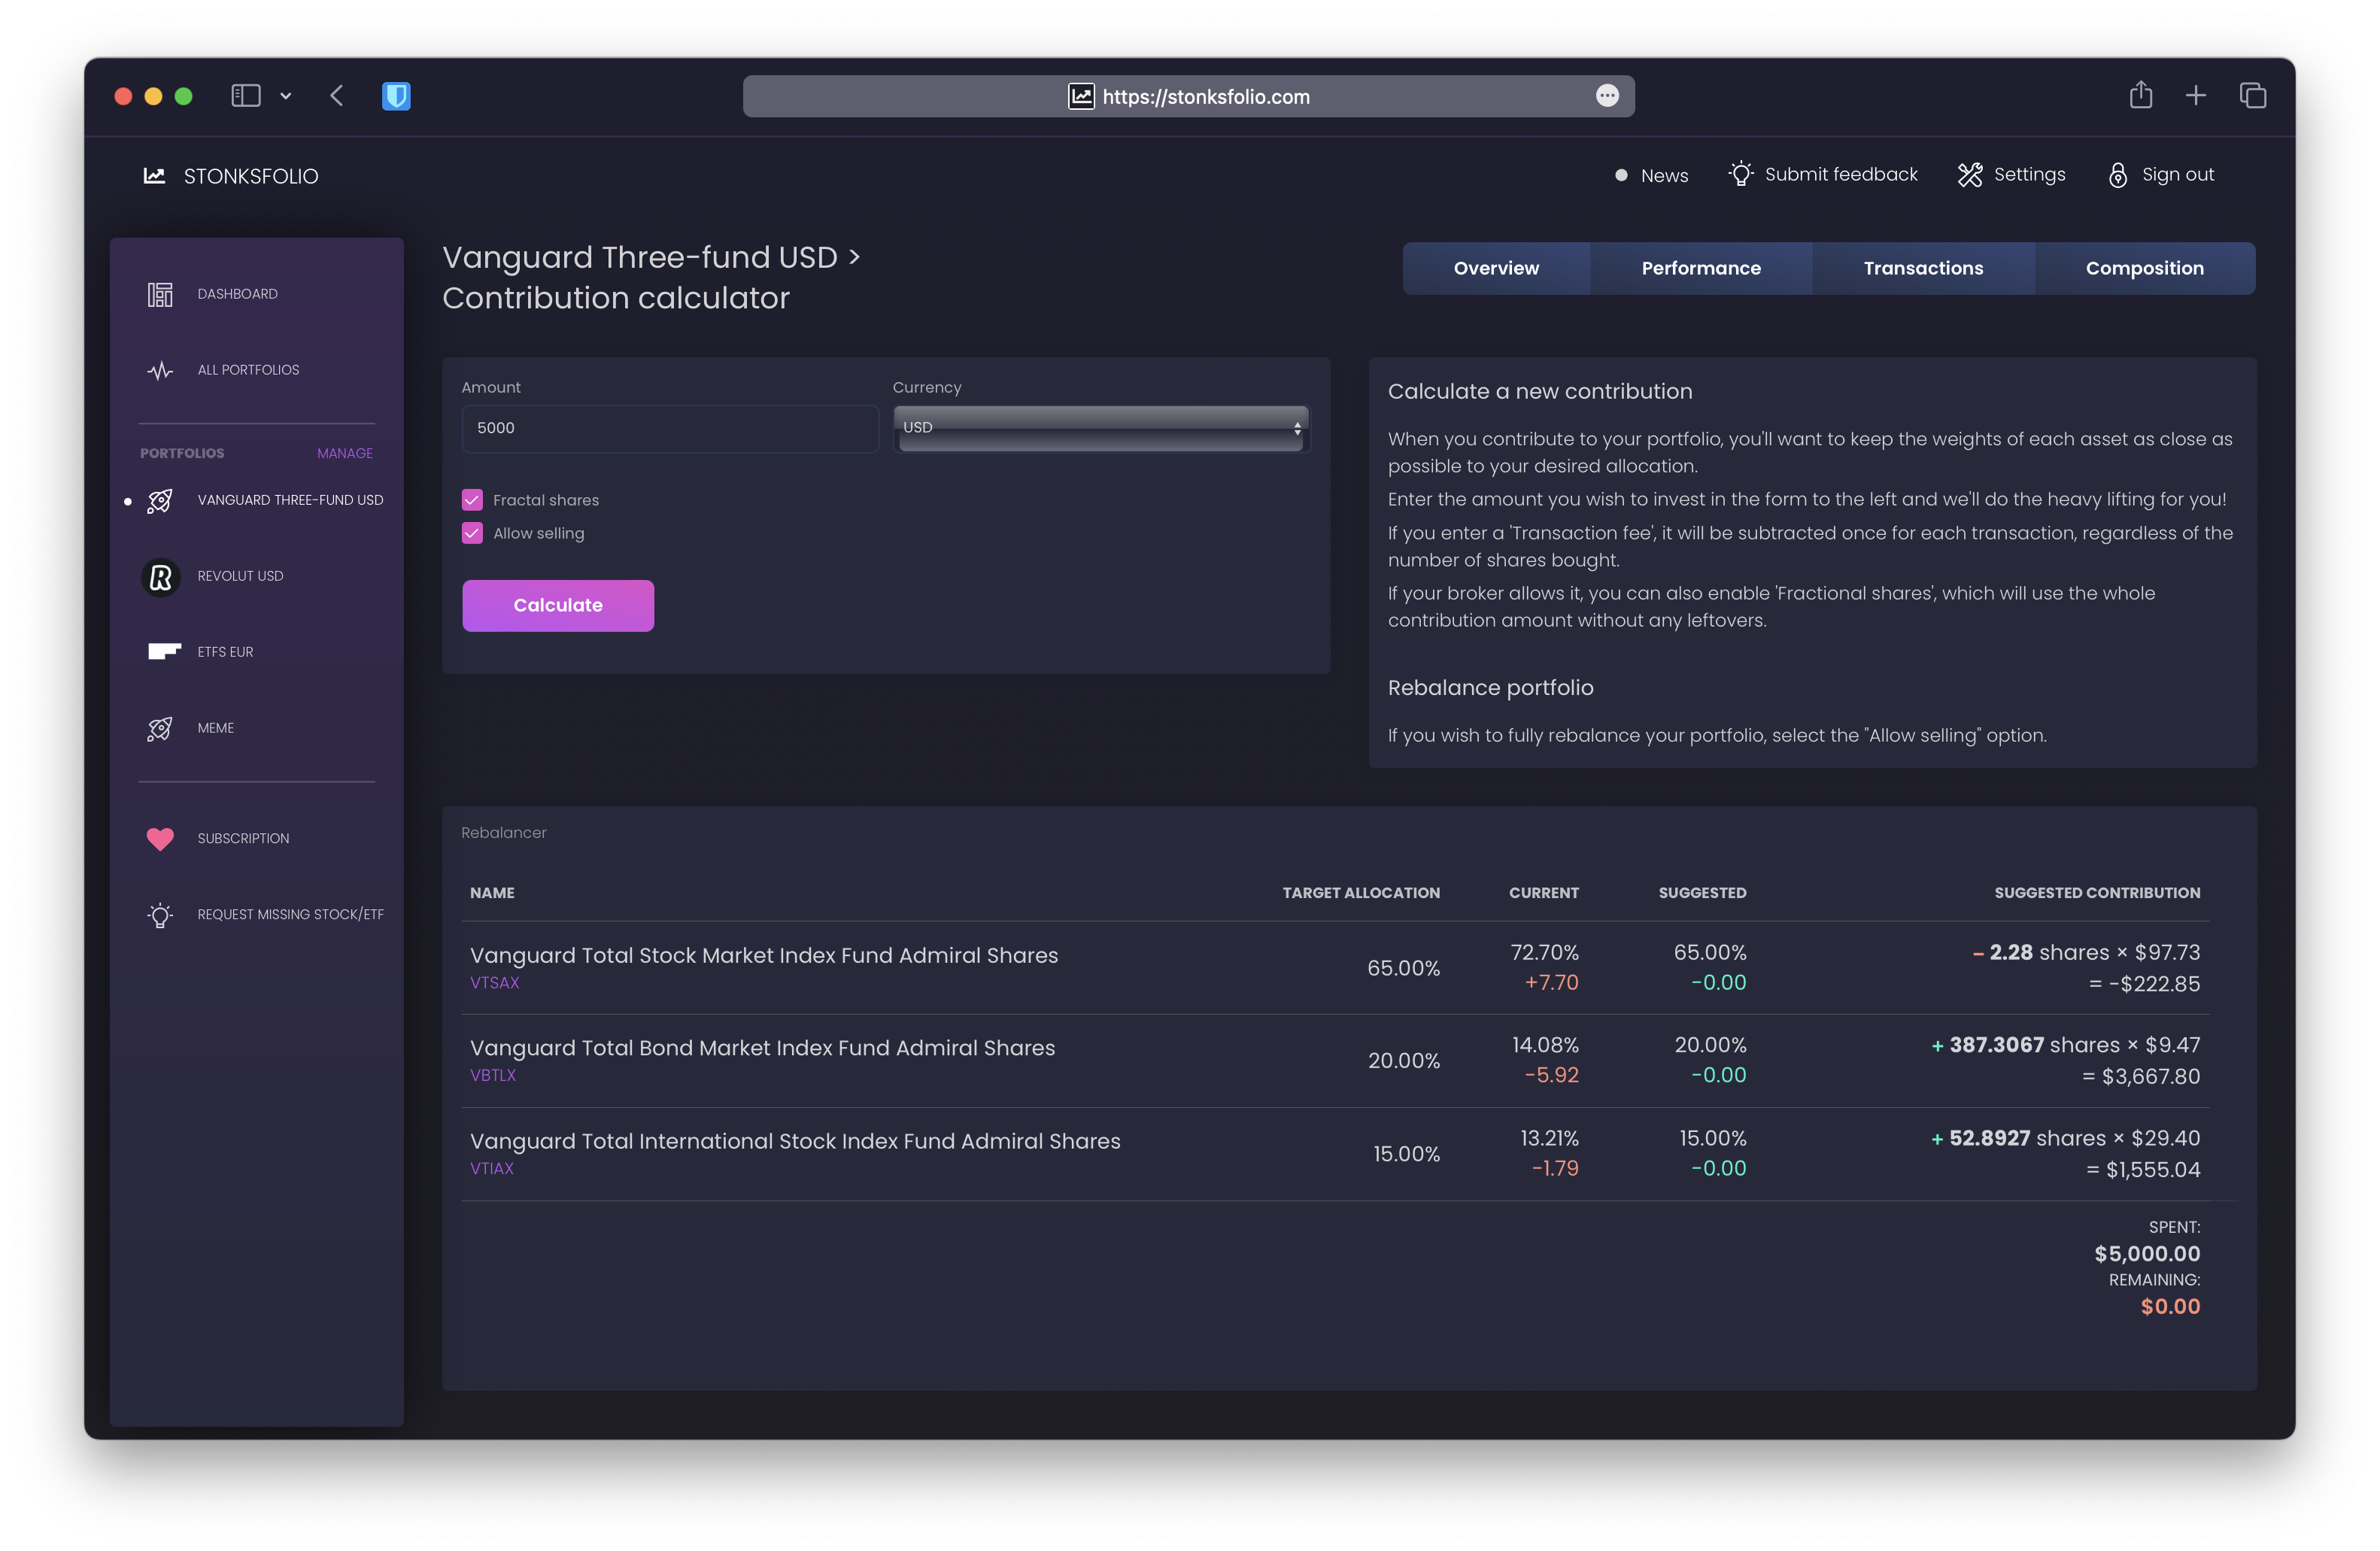
Task: Click the All Portfolios pulse icon
Action: point(160,370)
